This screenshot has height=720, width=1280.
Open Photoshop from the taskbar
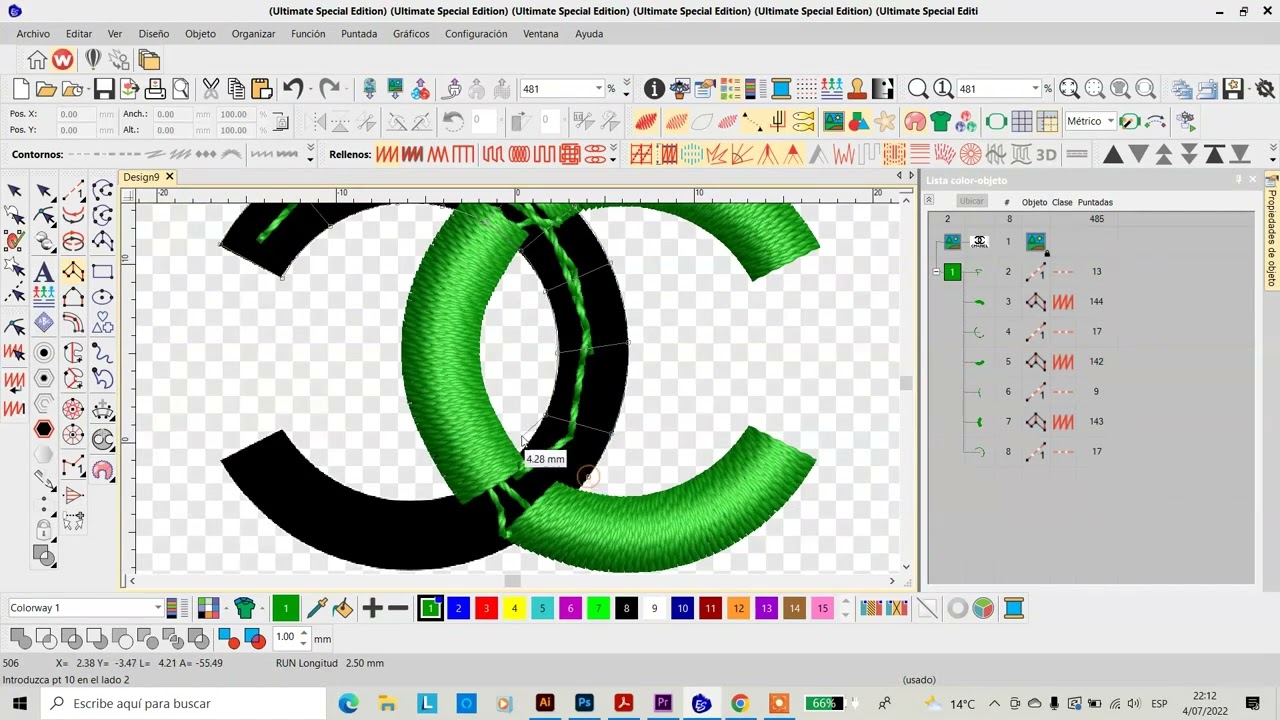584,704
